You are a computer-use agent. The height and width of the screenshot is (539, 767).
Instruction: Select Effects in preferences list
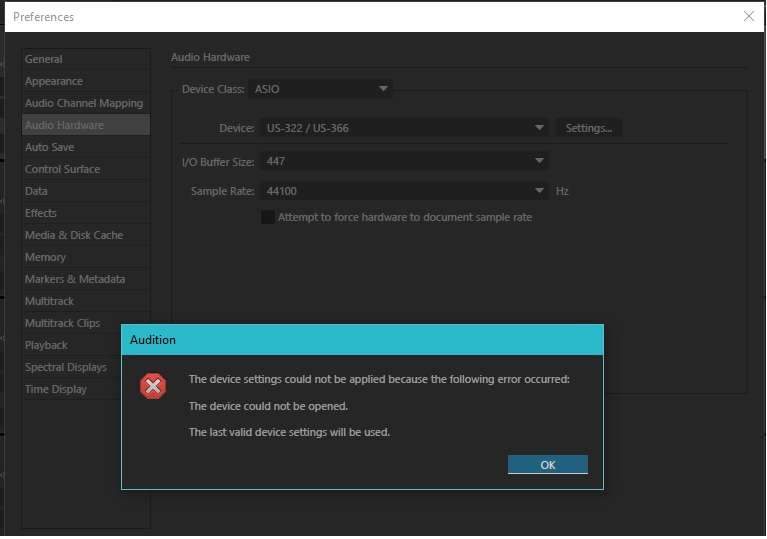click(41, 213)
